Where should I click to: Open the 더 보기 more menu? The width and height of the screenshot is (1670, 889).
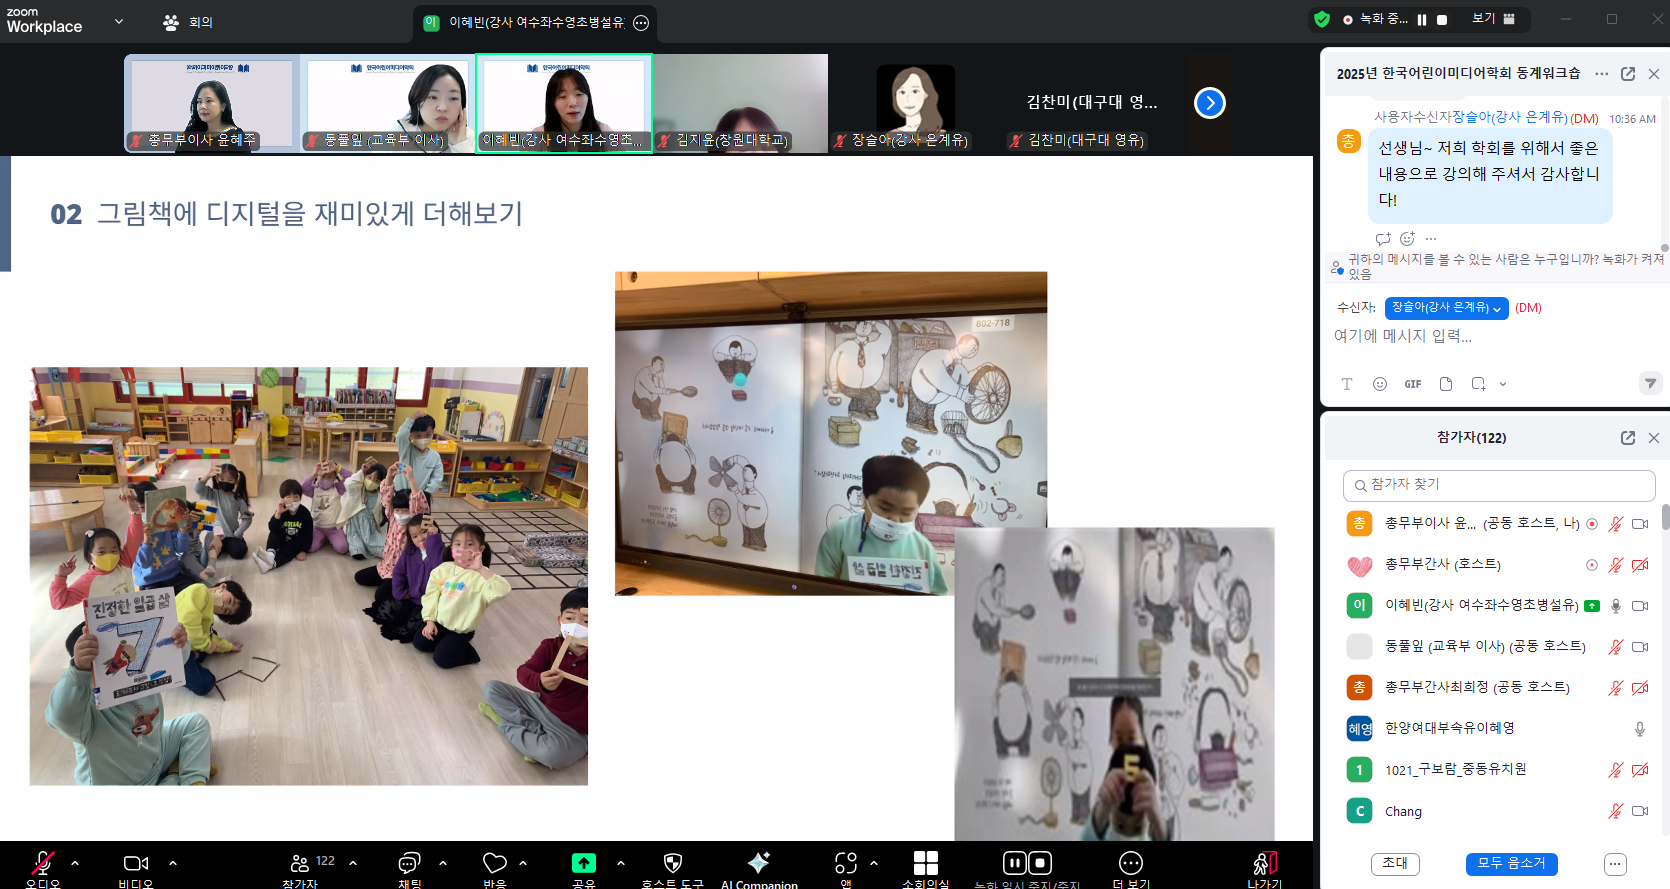(1130, 864)
